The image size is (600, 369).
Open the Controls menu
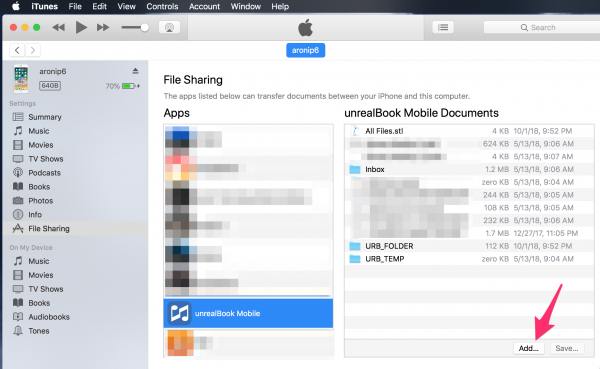(x=162, y=7)
